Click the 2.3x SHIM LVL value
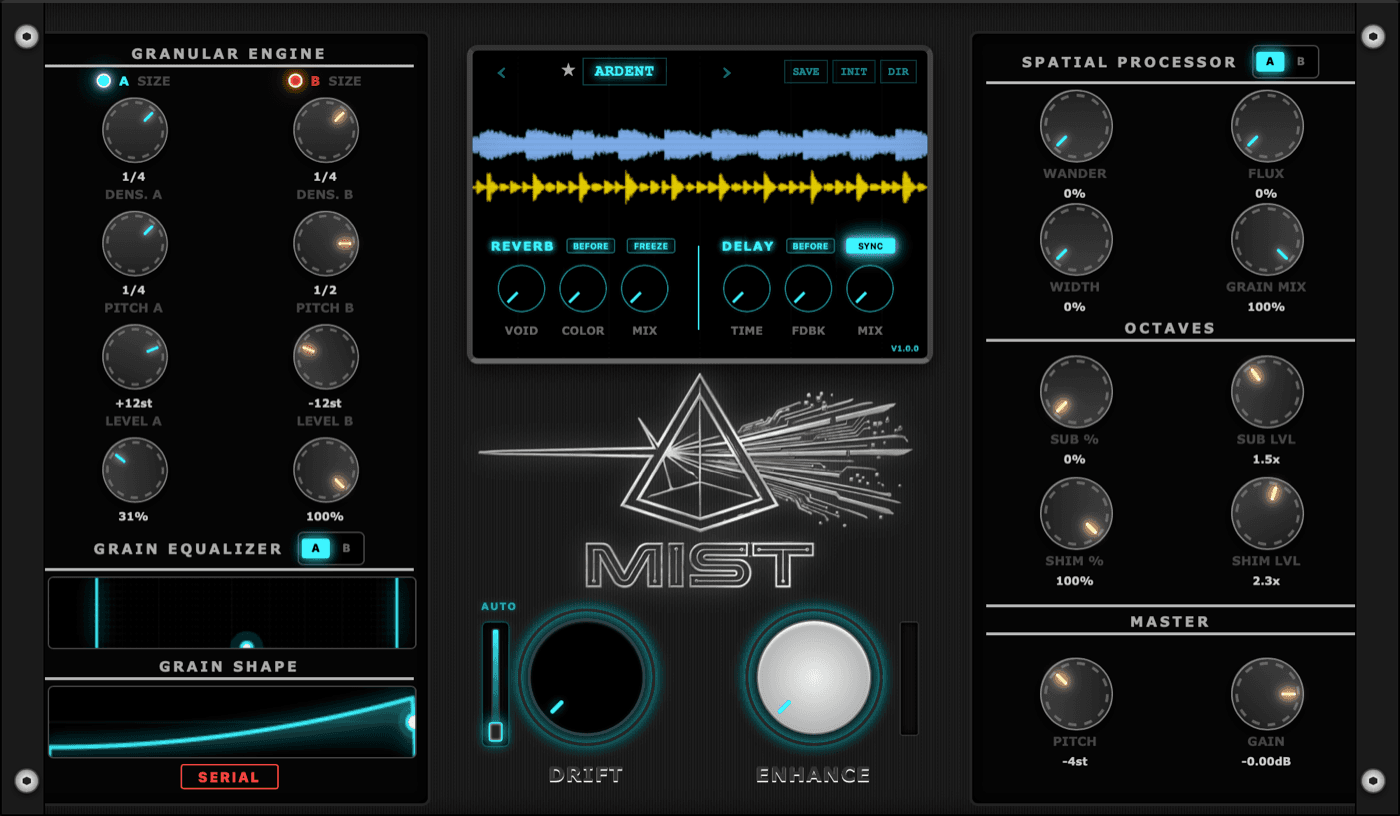This screenshot has width=1400, height=816. [1266, 581]
